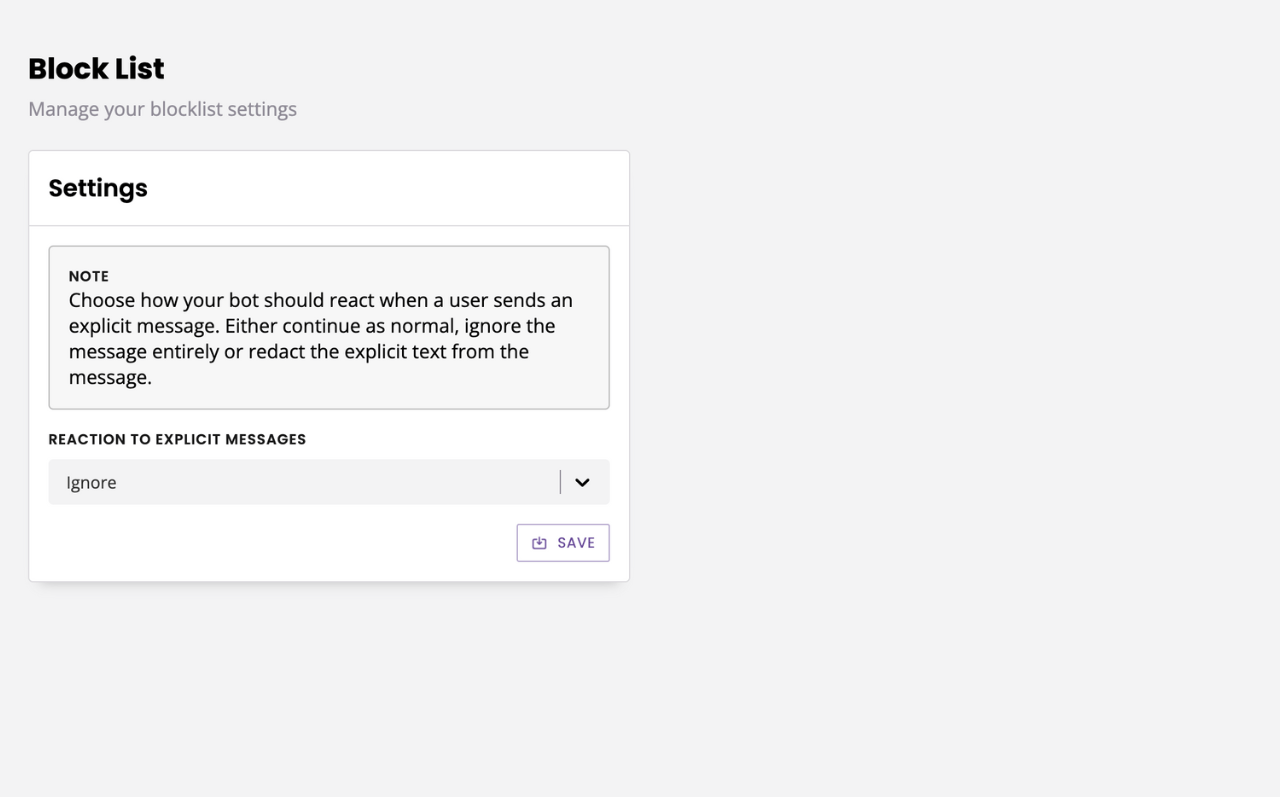Click the download-tray icon inside Save
1280x797 pixels.
click(539, 543)
